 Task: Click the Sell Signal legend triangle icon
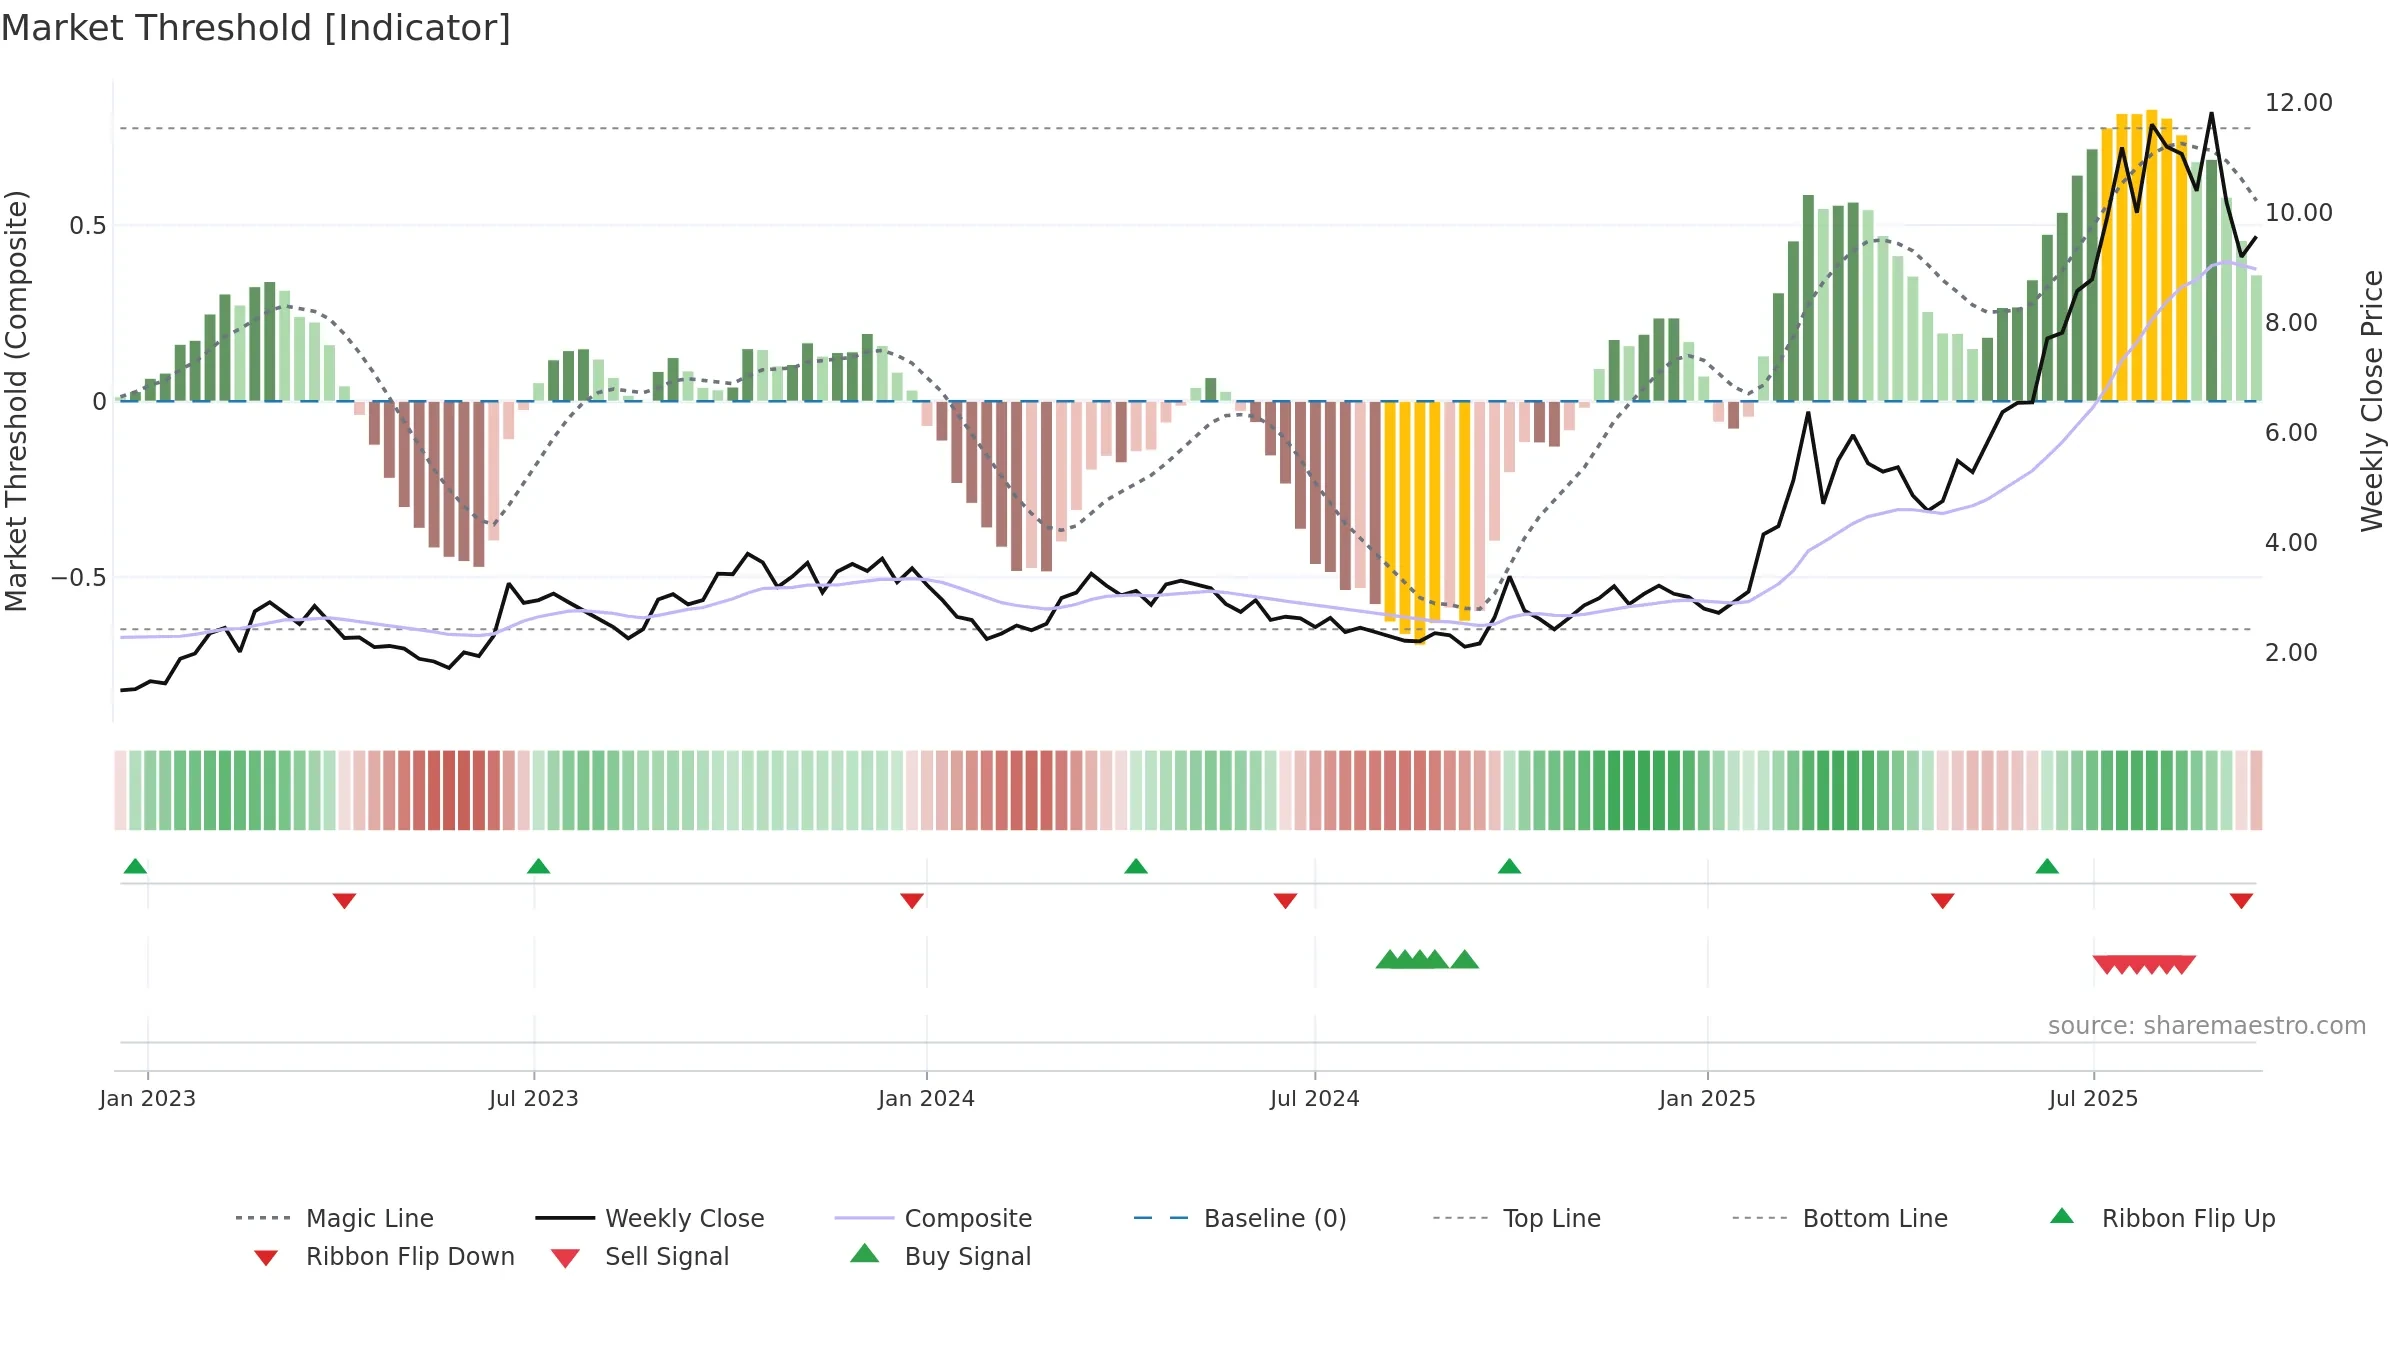(565, 1258)
